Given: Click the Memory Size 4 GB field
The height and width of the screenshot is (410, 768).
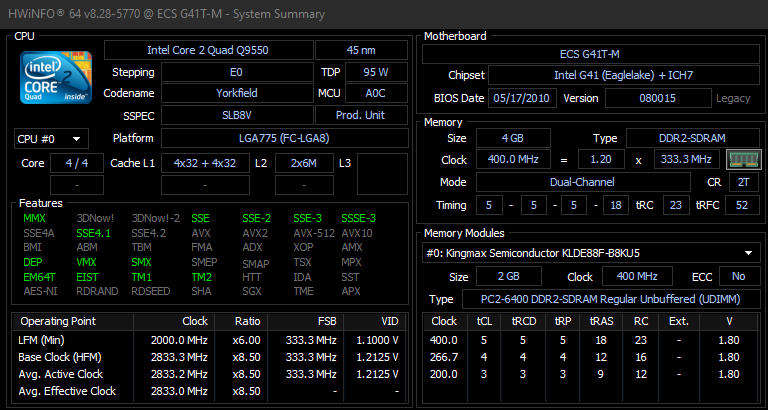Looking at the screenshot, I should point(513,138).
